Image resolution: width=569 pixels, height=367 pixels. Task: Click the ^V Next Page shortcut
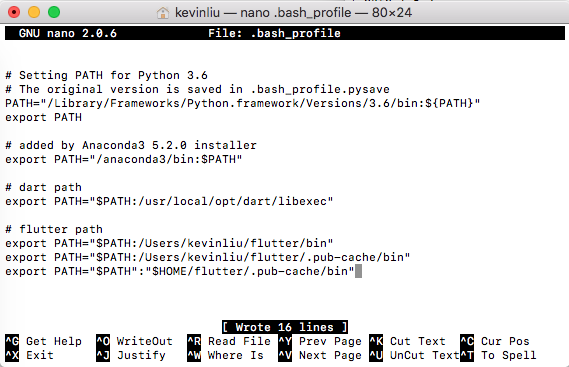pyautogui.click(x=320, y=355)
